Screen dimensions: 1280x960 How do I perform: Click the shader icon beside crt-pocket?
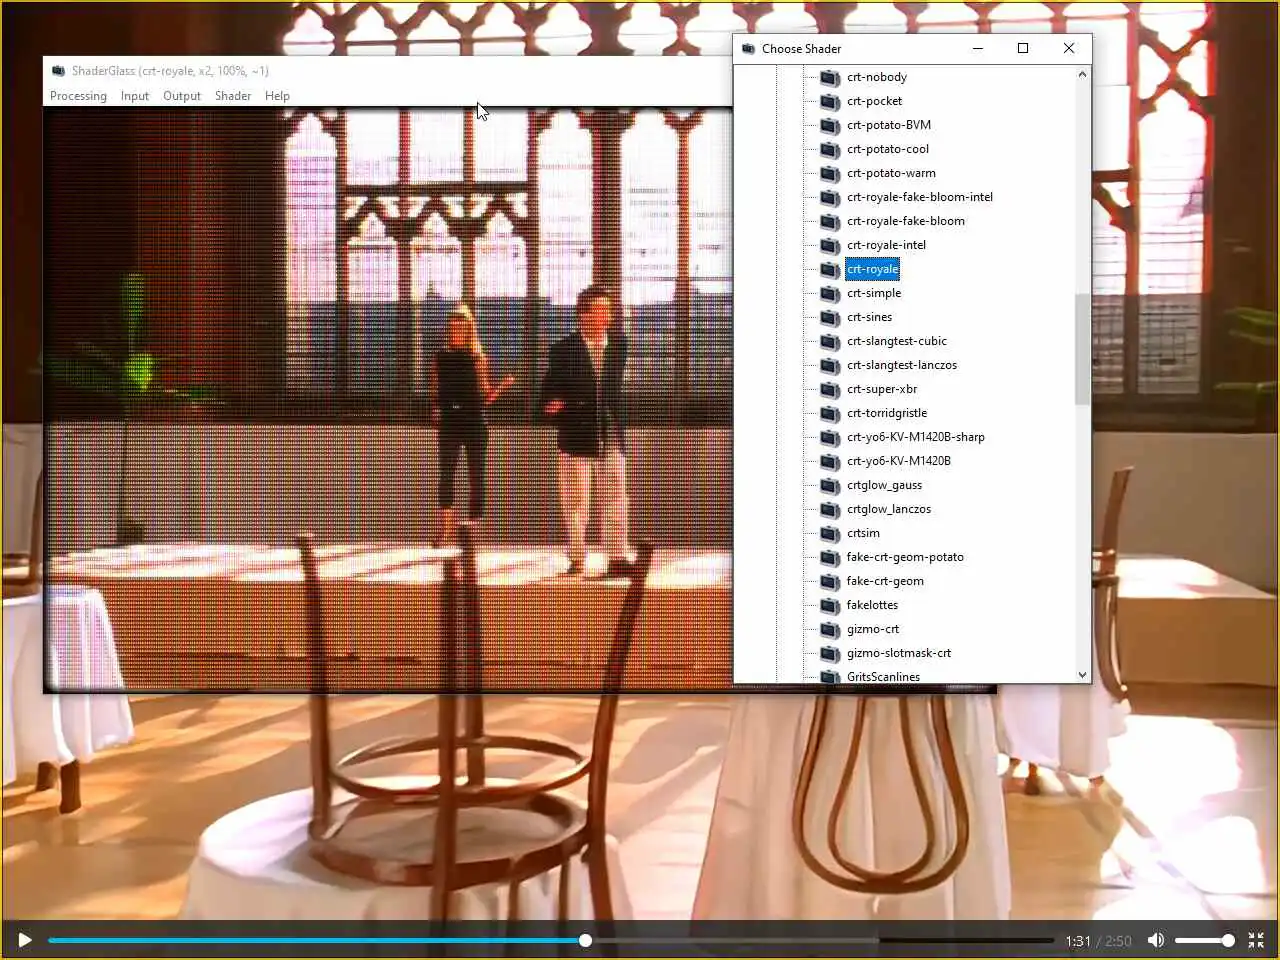830,101
